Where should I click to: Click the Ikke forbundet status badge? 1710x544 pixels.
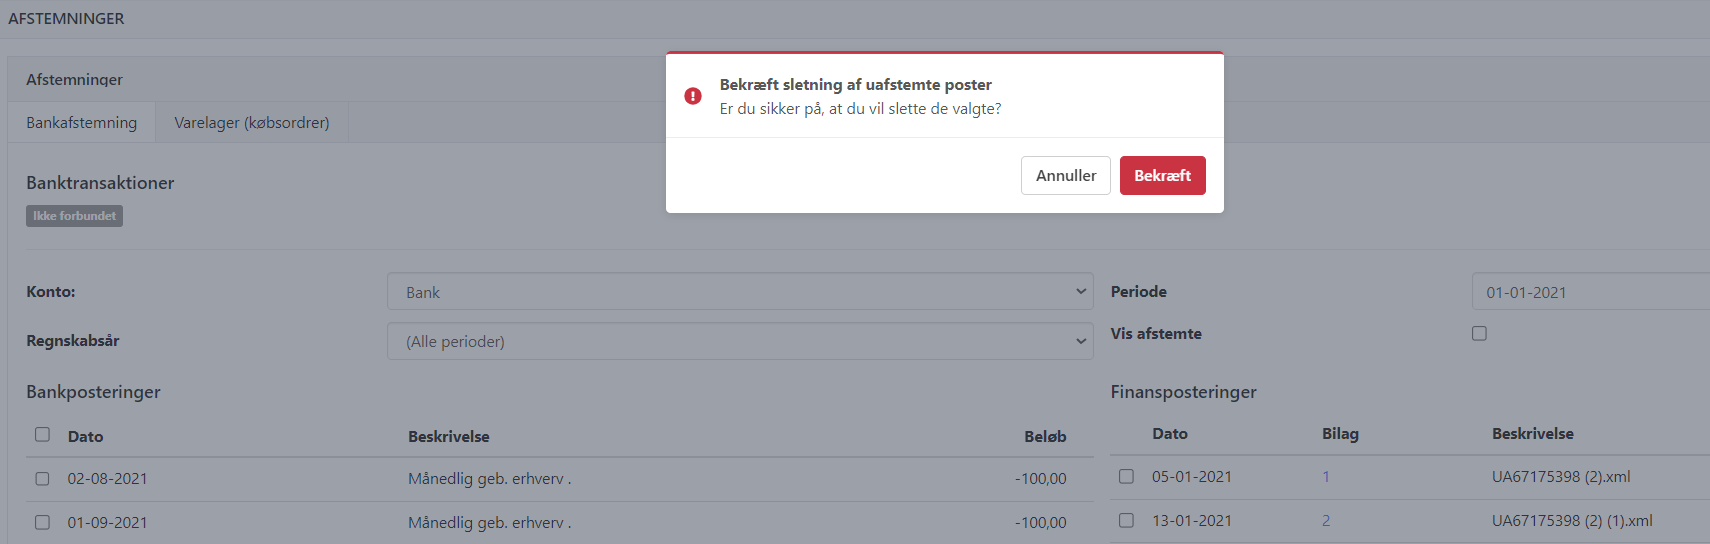point(74,216)
